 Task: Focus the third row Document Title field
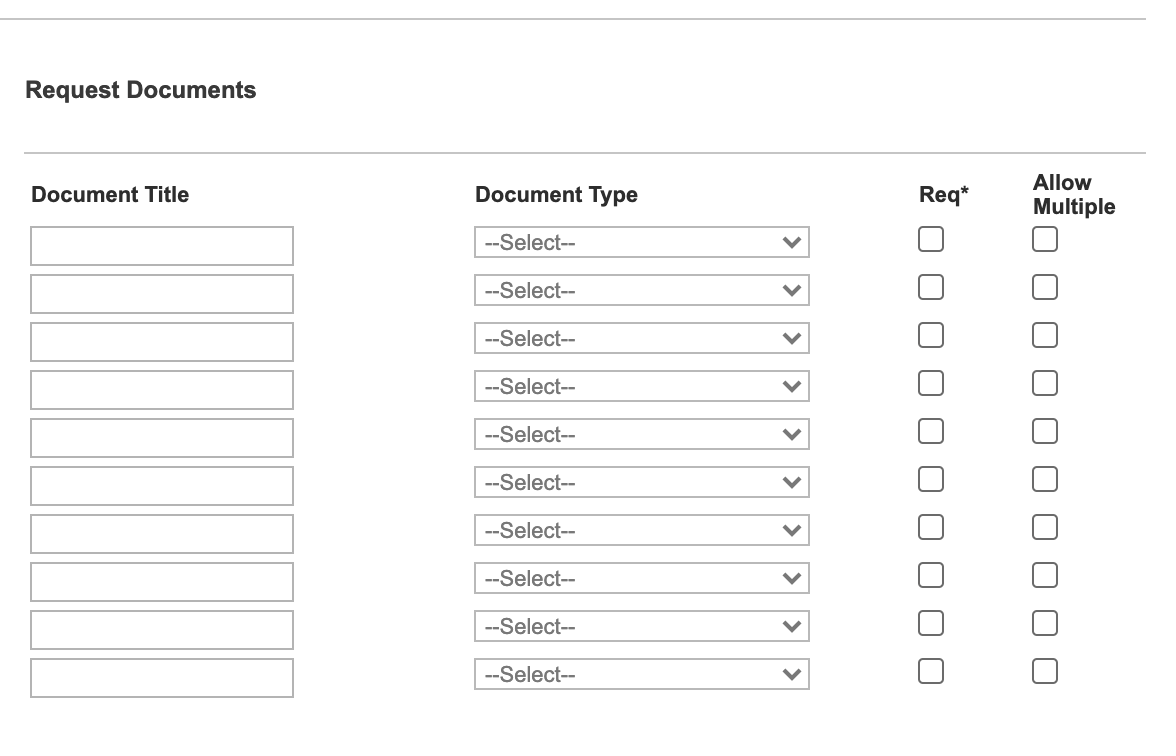[162, 342]
